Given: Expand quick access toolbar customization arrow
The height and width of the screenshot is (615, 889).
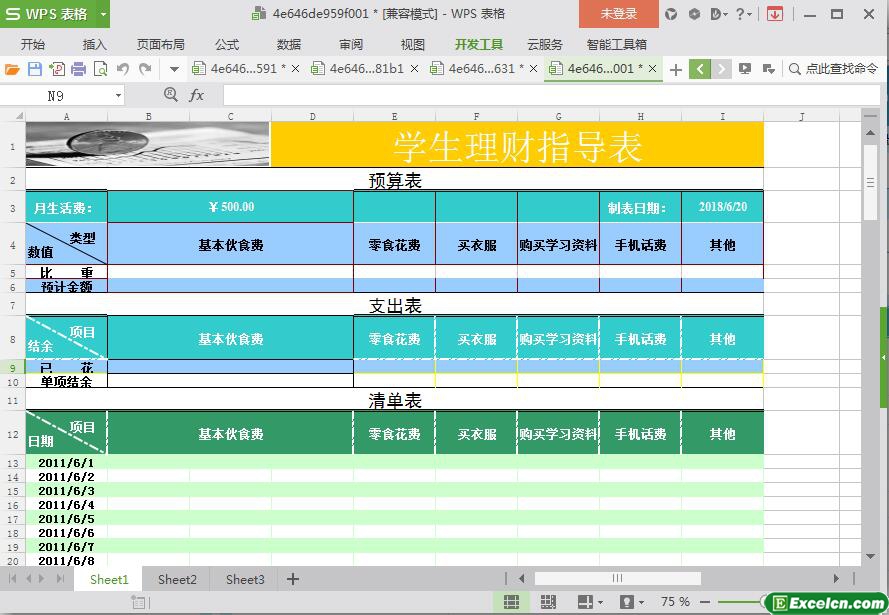Looking at the screenshot, I should [x=174, y=69].
